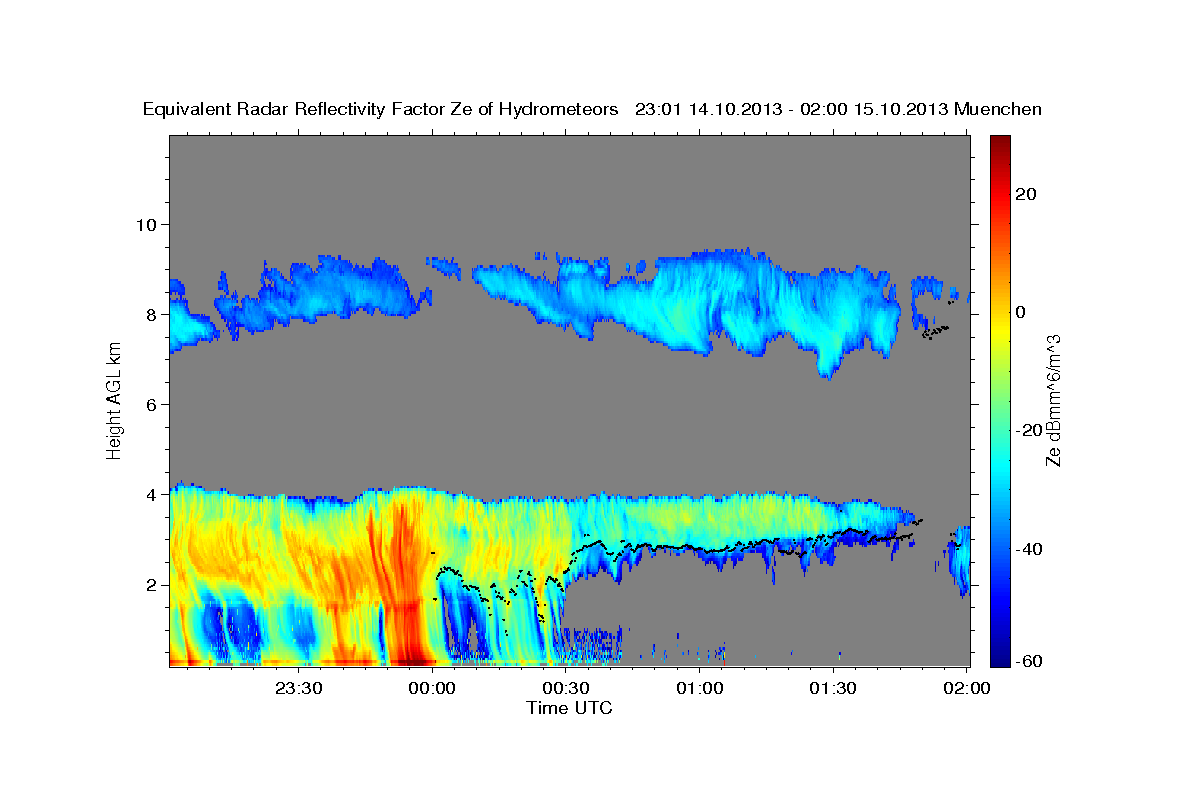Click the colorbar value 0

coord(1020,312)
